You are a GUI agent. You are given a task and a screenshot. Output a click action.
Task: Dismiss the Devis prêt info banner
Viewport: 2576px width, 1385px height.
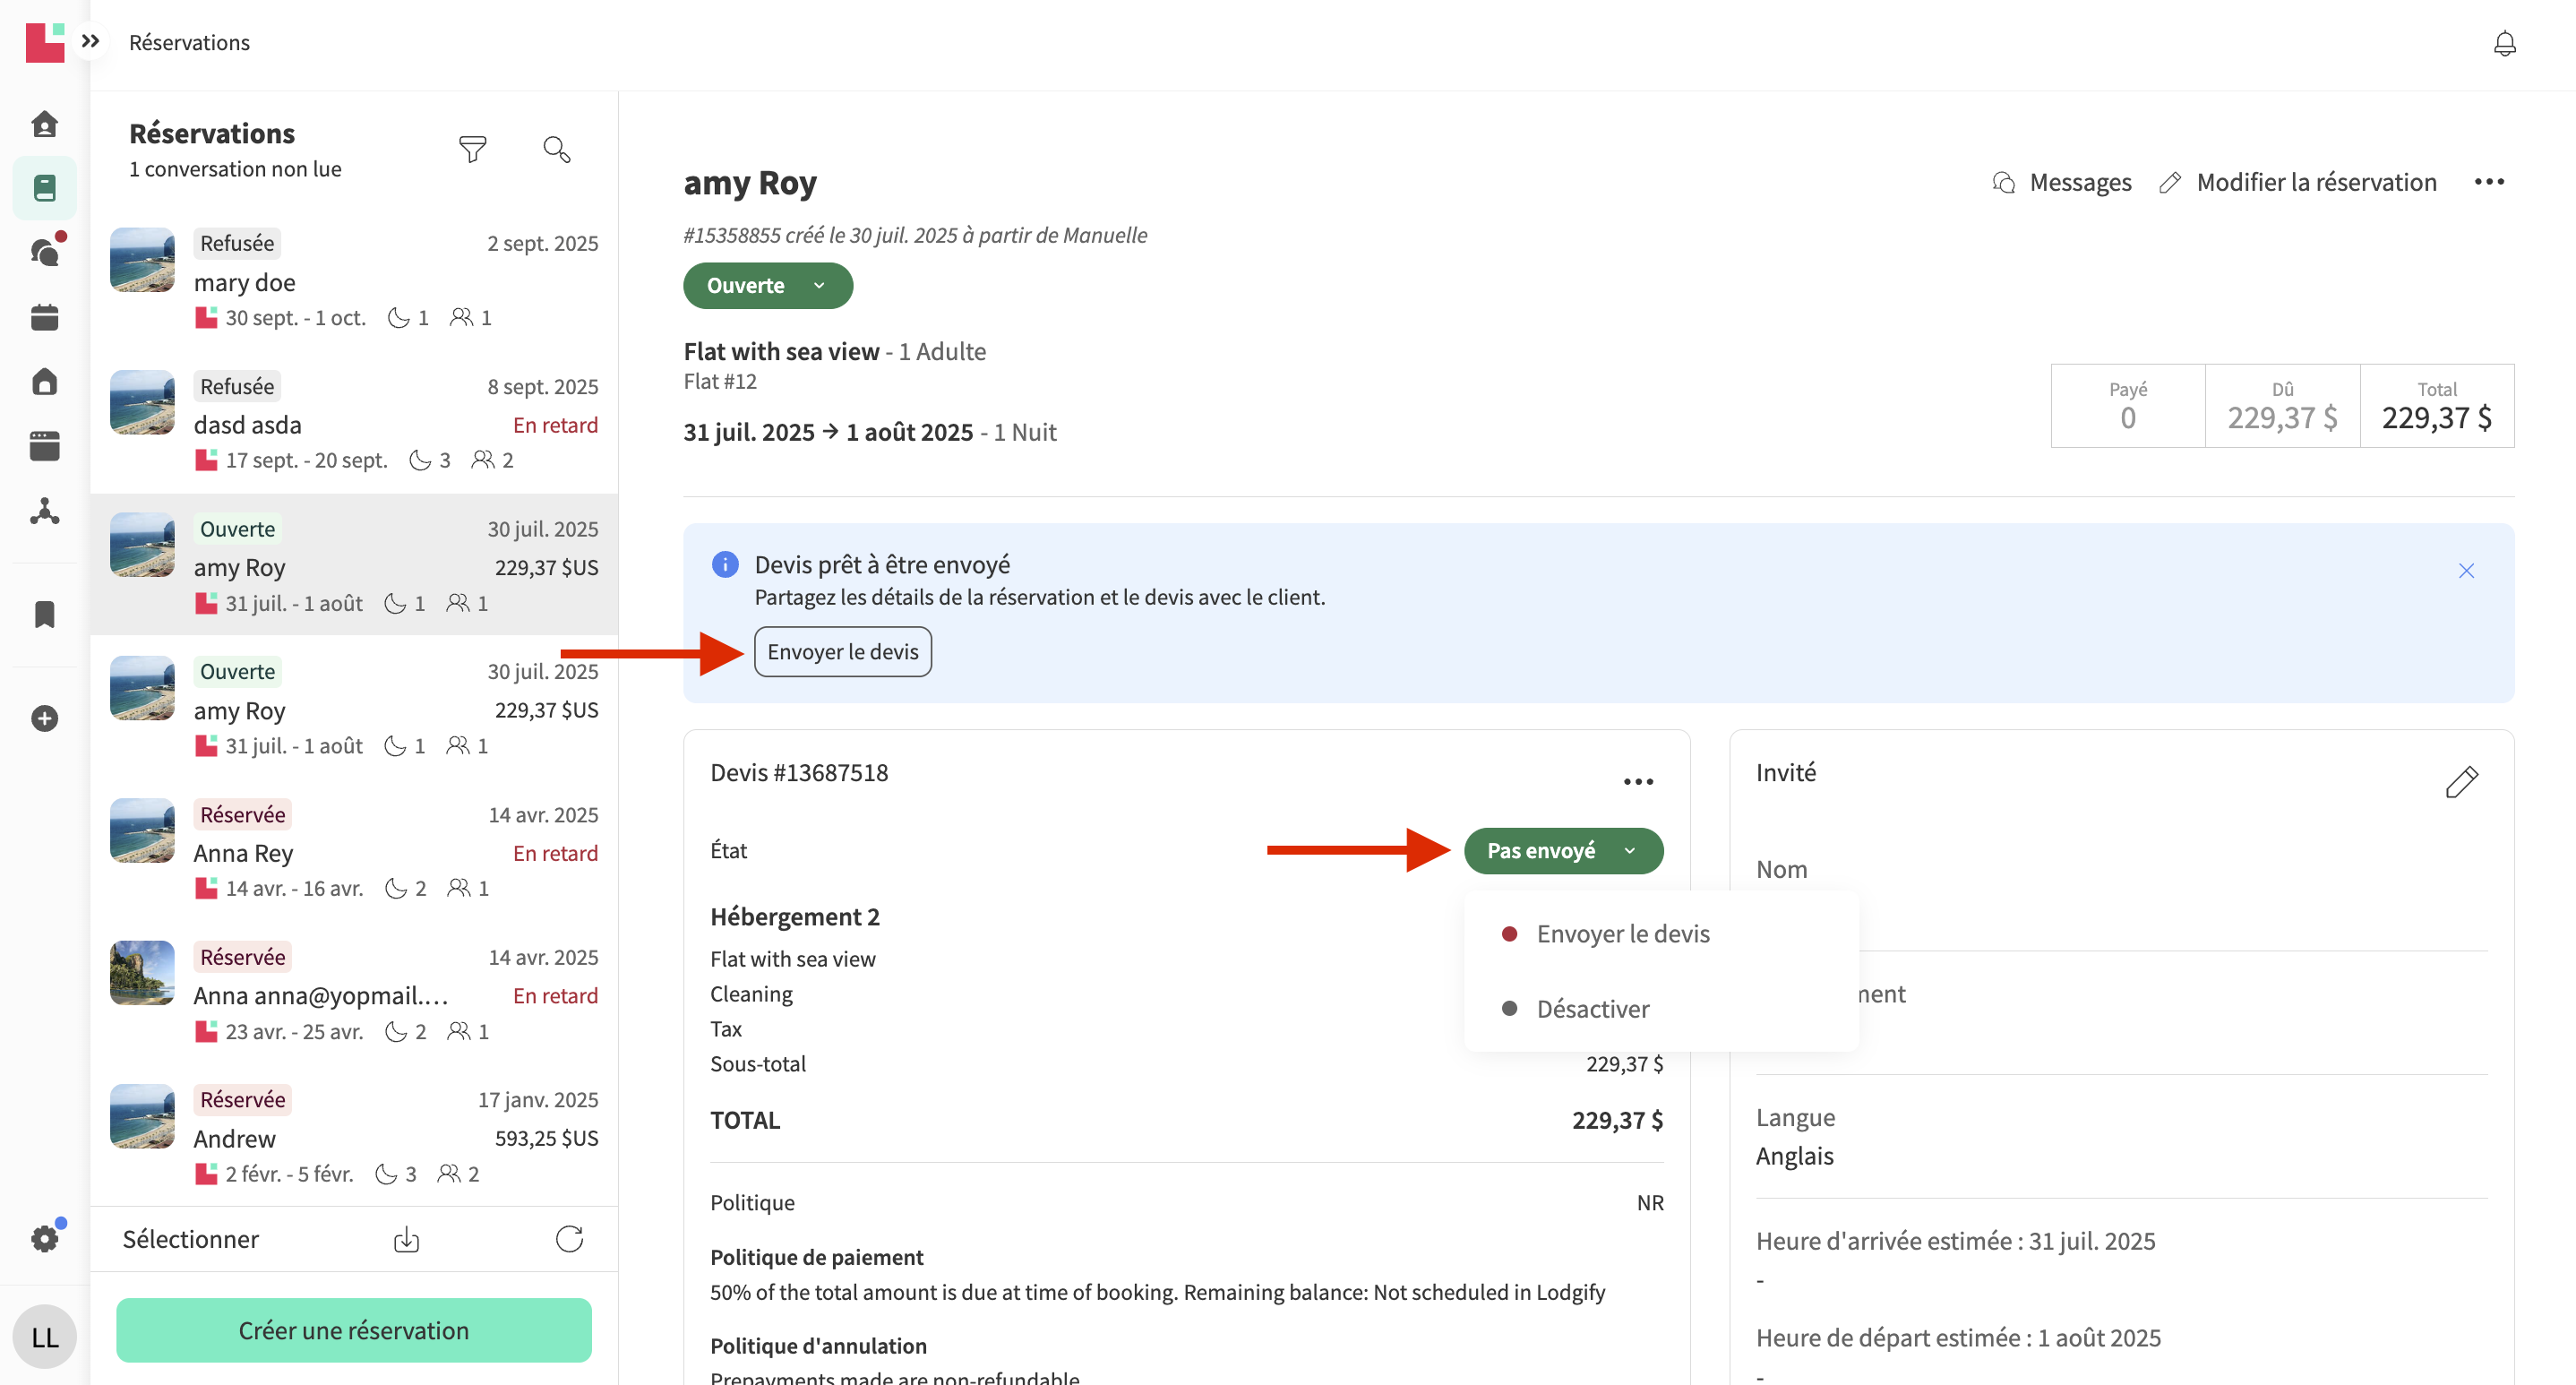[2466, 571]
